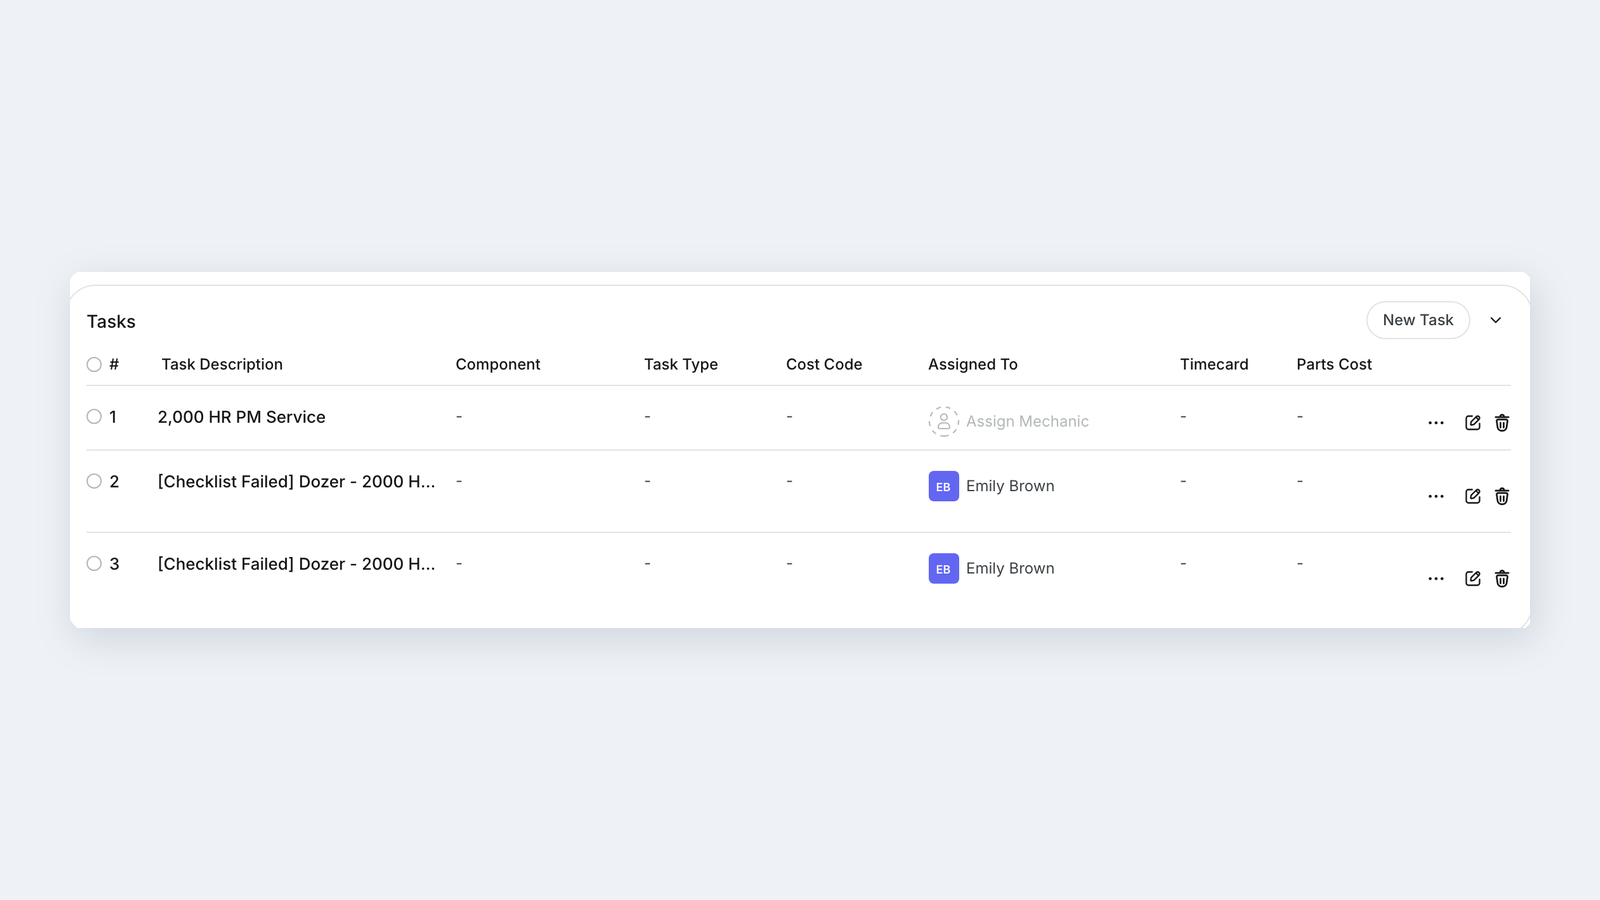Click the Cost Code column header
This screenshot has width=1600, height=900.
pyautogui.click(x=824, y=364)
